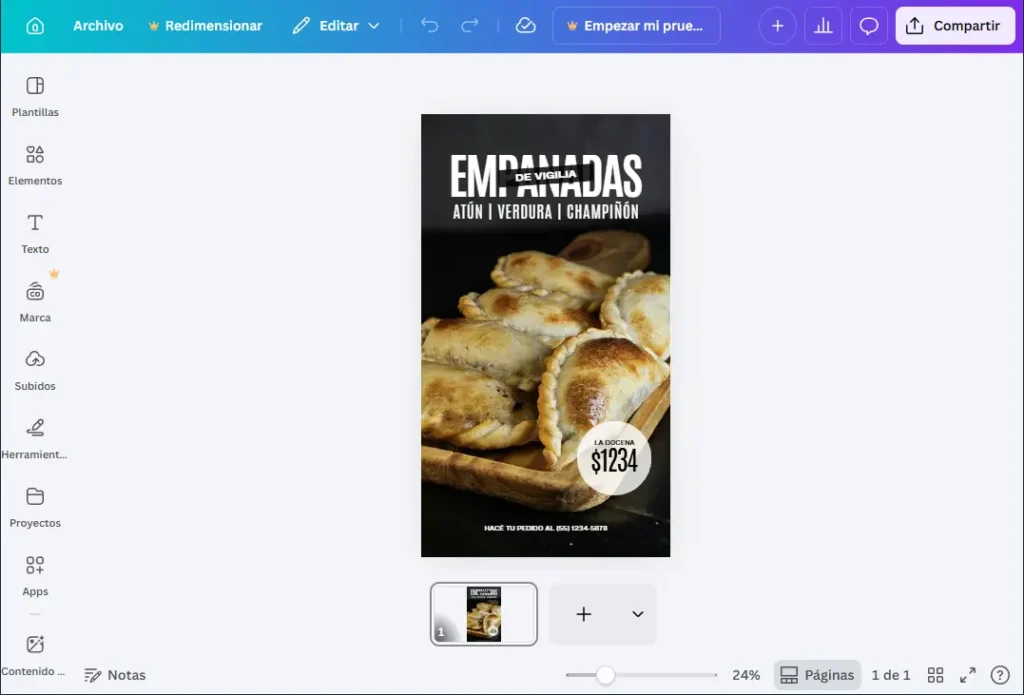Check cloud save status icon
This screenshot has height=695, width=1024.
point(526,26)
